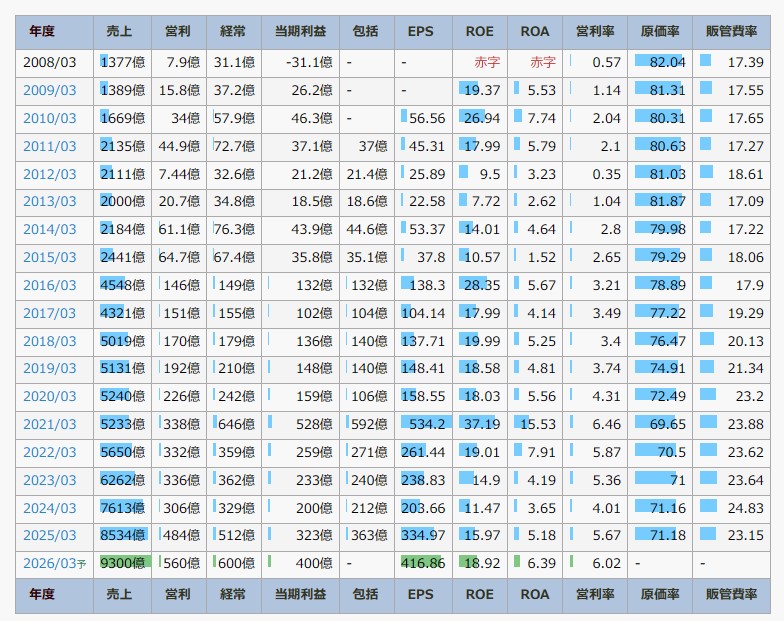Open the 2023/03 fiscal year link
The width and height of the screenshot is (784, 621).
(x=50, y=480)
